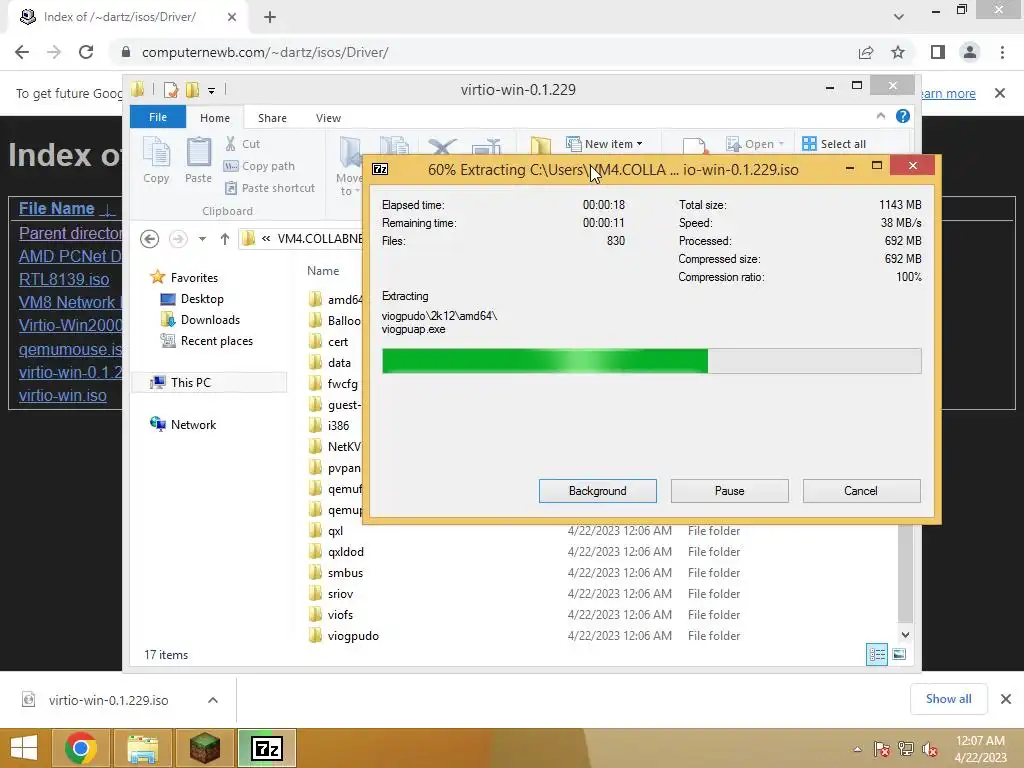This screenshot has width=1024, height=768.
Task: Click Explorer scrollbar down arrow
Action: point(905,635)
